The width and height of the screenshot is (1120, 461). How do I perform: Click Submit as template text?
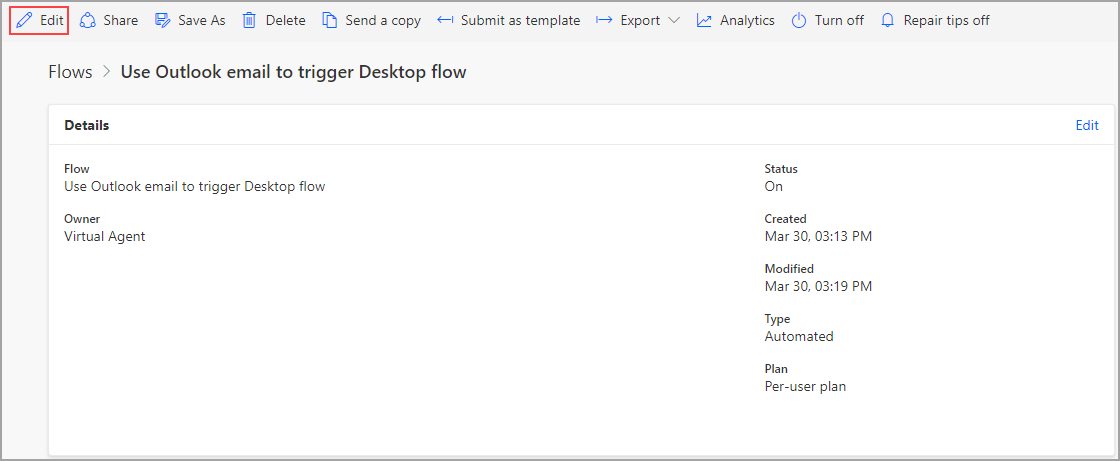coord(521,20)
